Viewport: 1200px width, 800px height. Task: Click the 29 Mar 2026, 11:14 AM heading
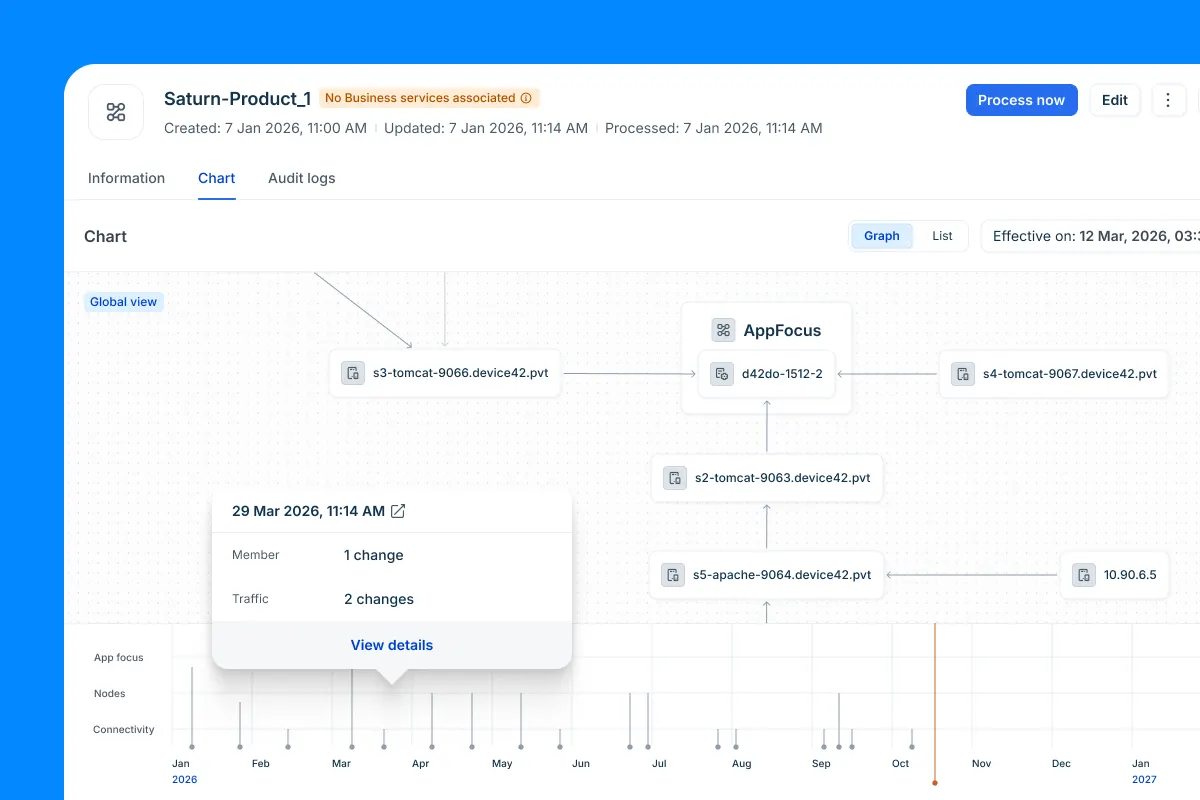(308, 511)
